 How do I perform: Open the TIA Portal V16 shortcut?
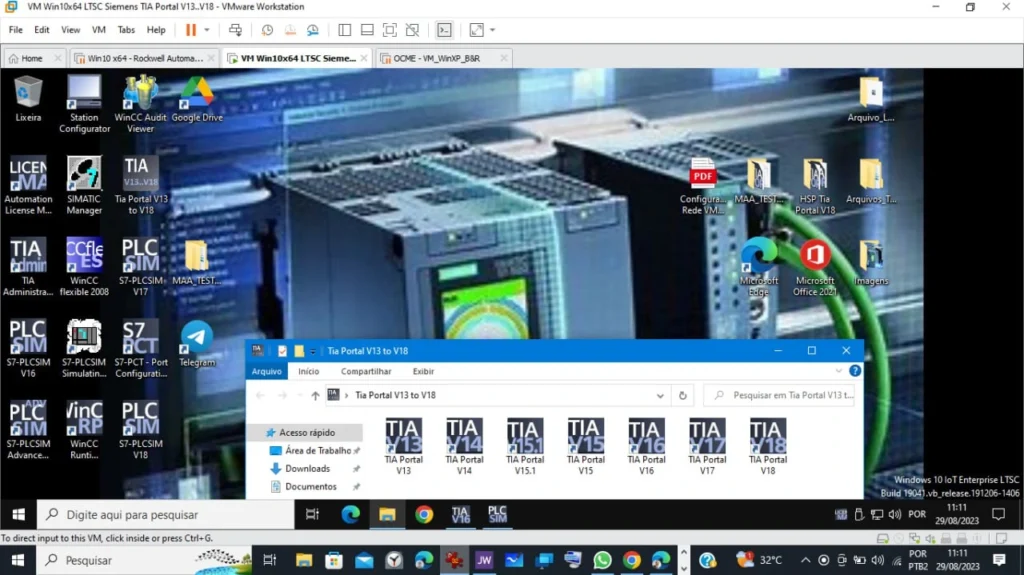pyautogui.click(x=646, y=446)
